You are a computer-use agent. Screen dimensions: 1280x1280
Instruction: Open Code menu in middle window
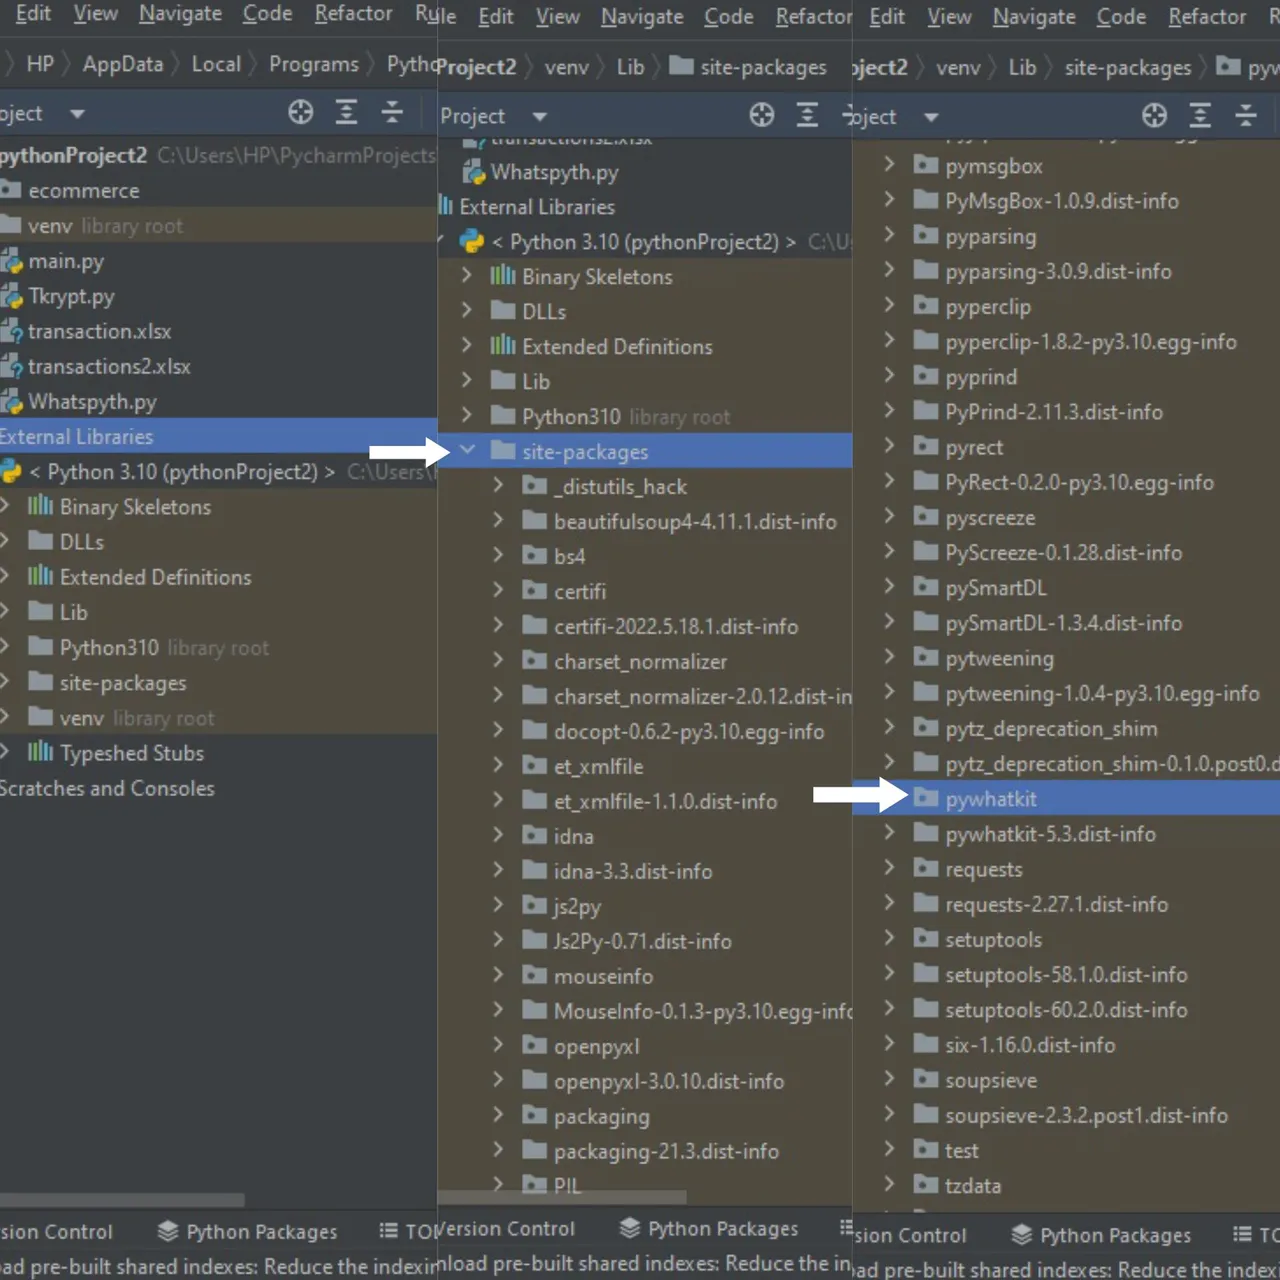[729, 16]
